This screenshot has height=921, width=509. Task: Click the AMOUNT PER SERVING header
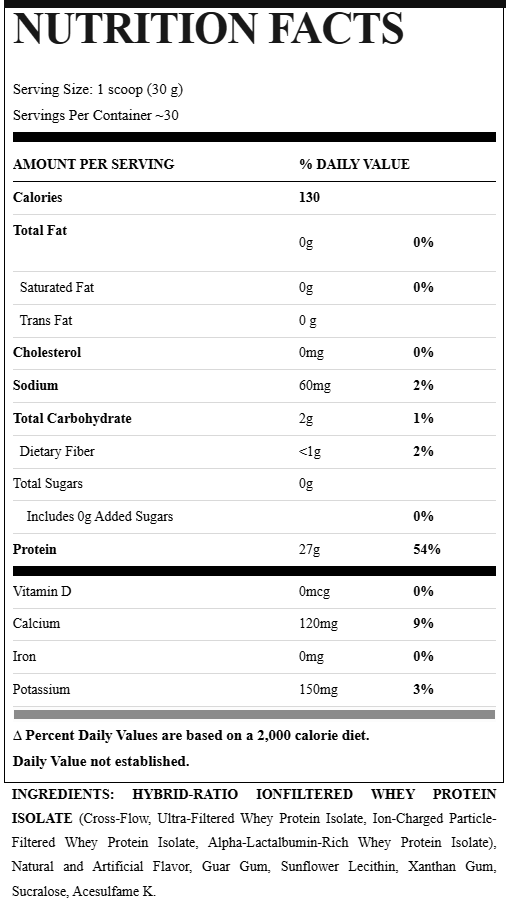93,164
